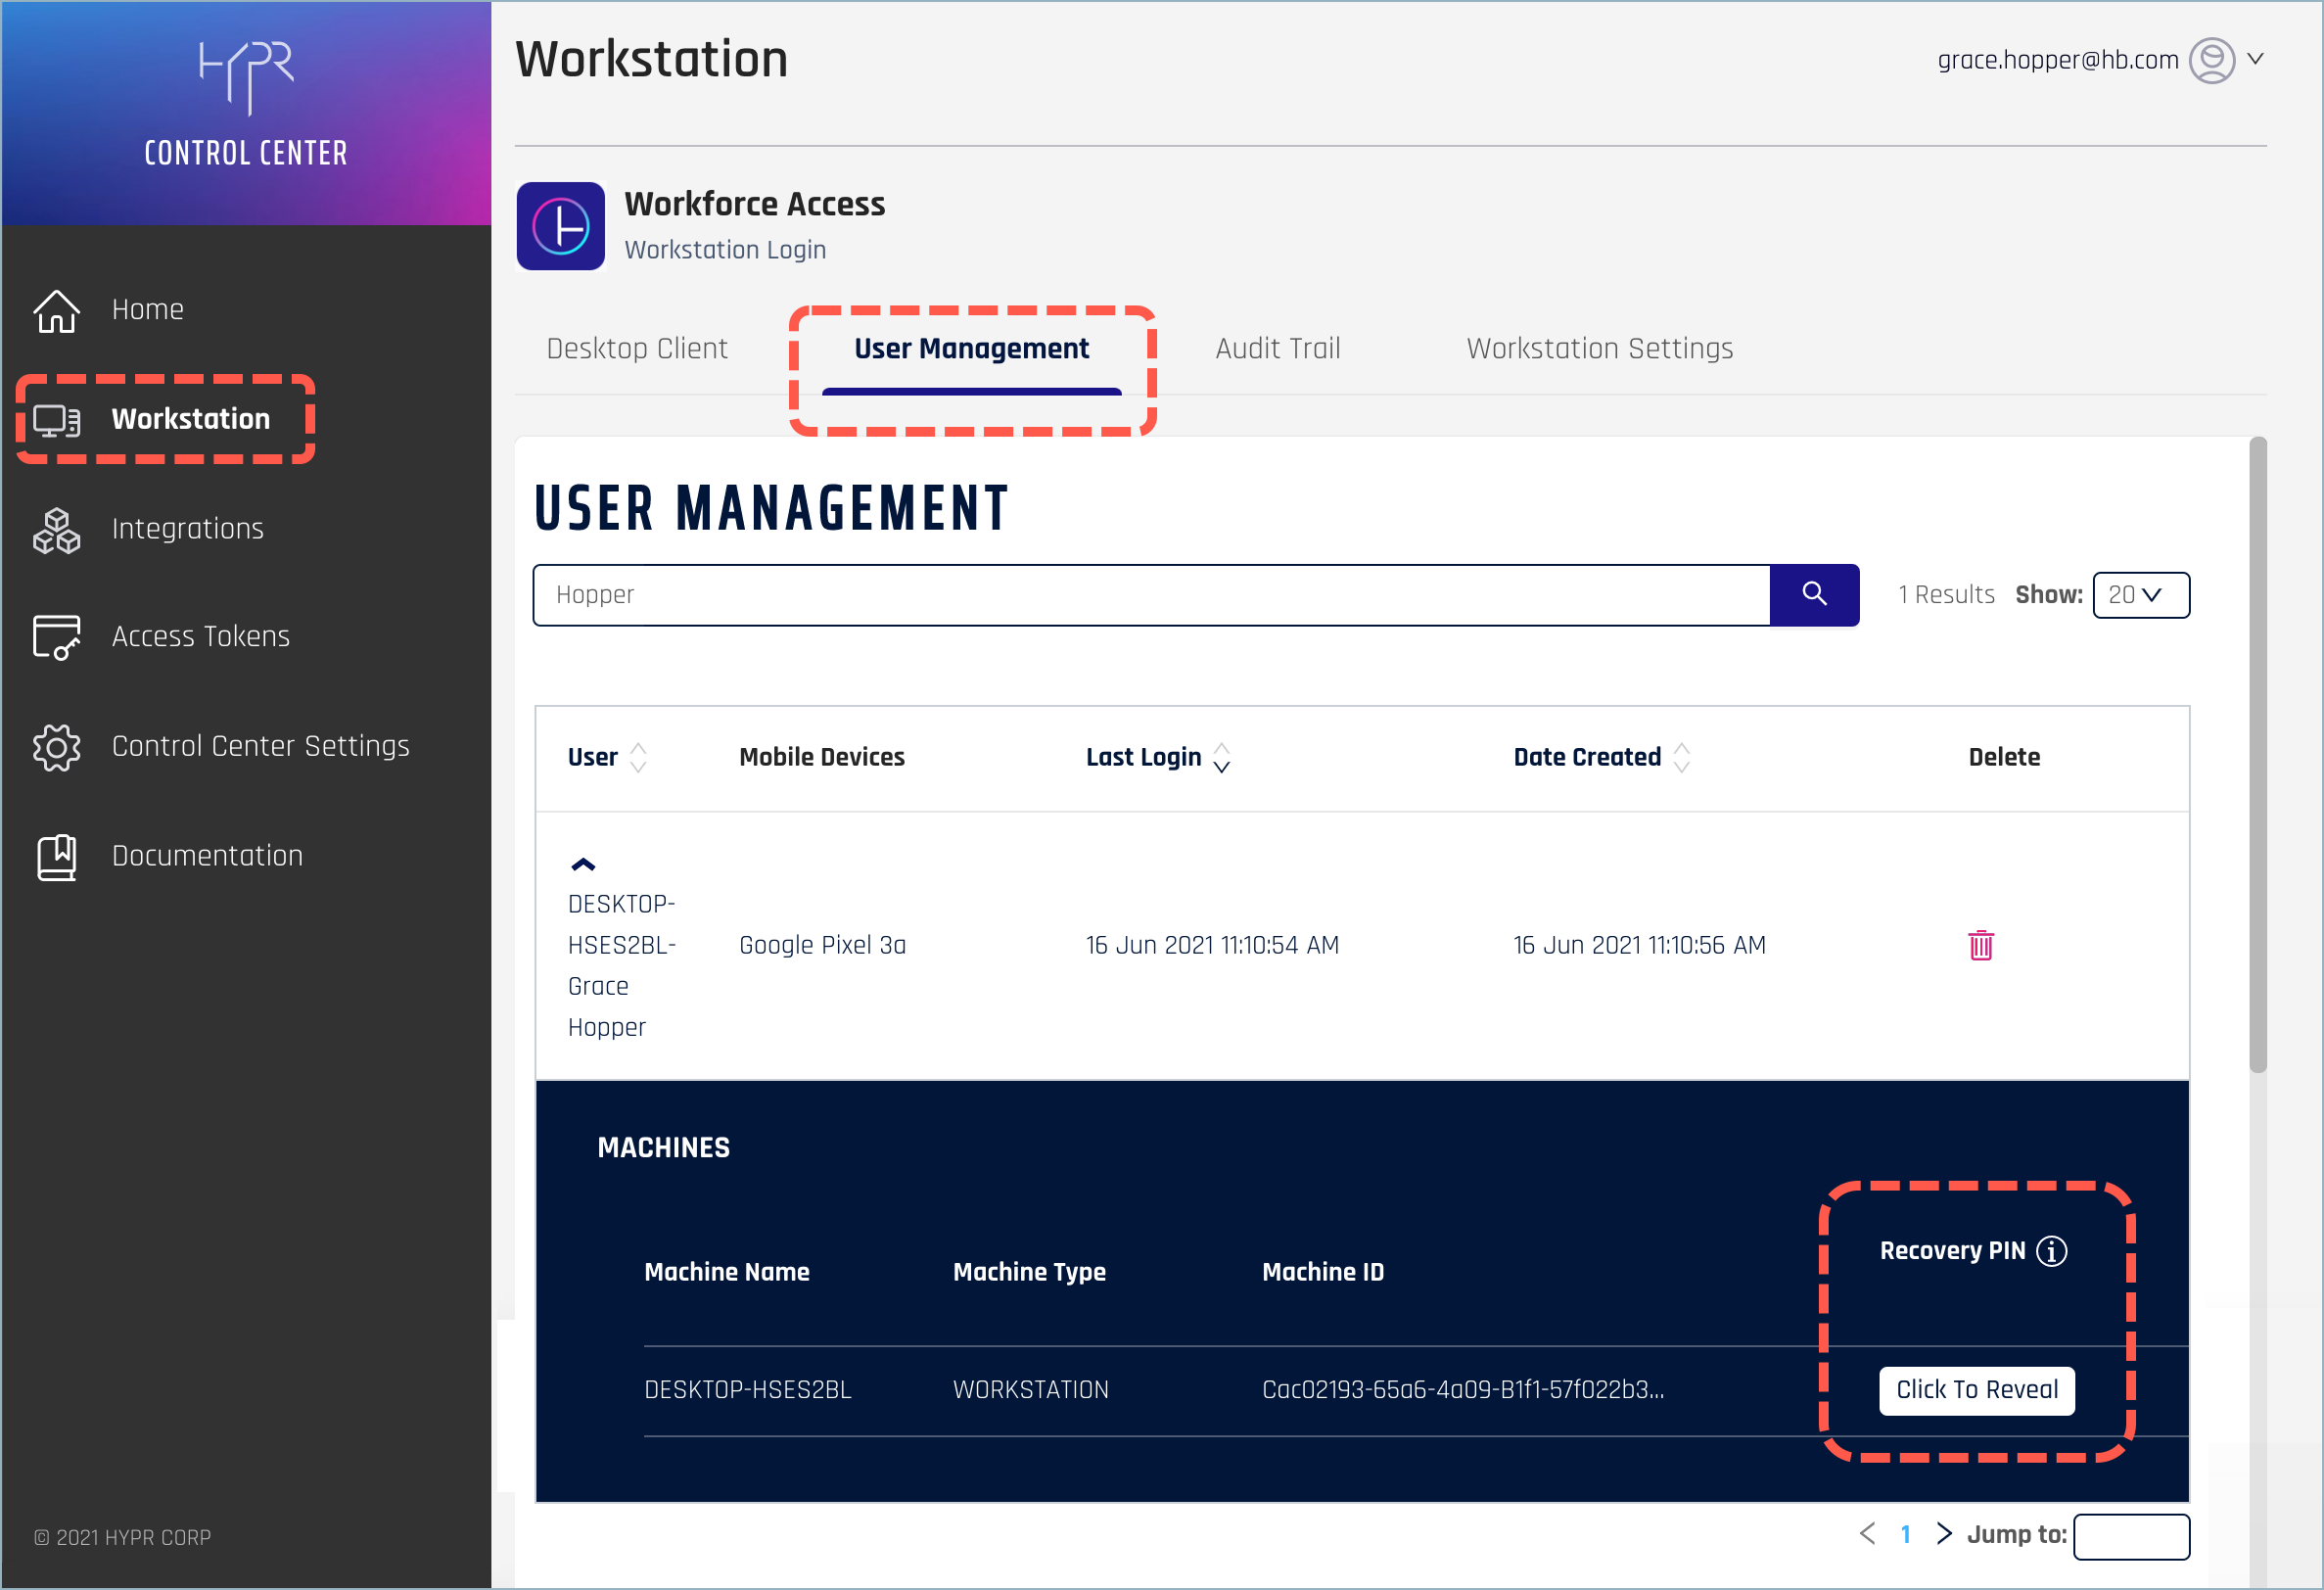Screen dimensions: 2324x1590
Task: Go to next results page arrow
Action: [x=1943, y=1534]
